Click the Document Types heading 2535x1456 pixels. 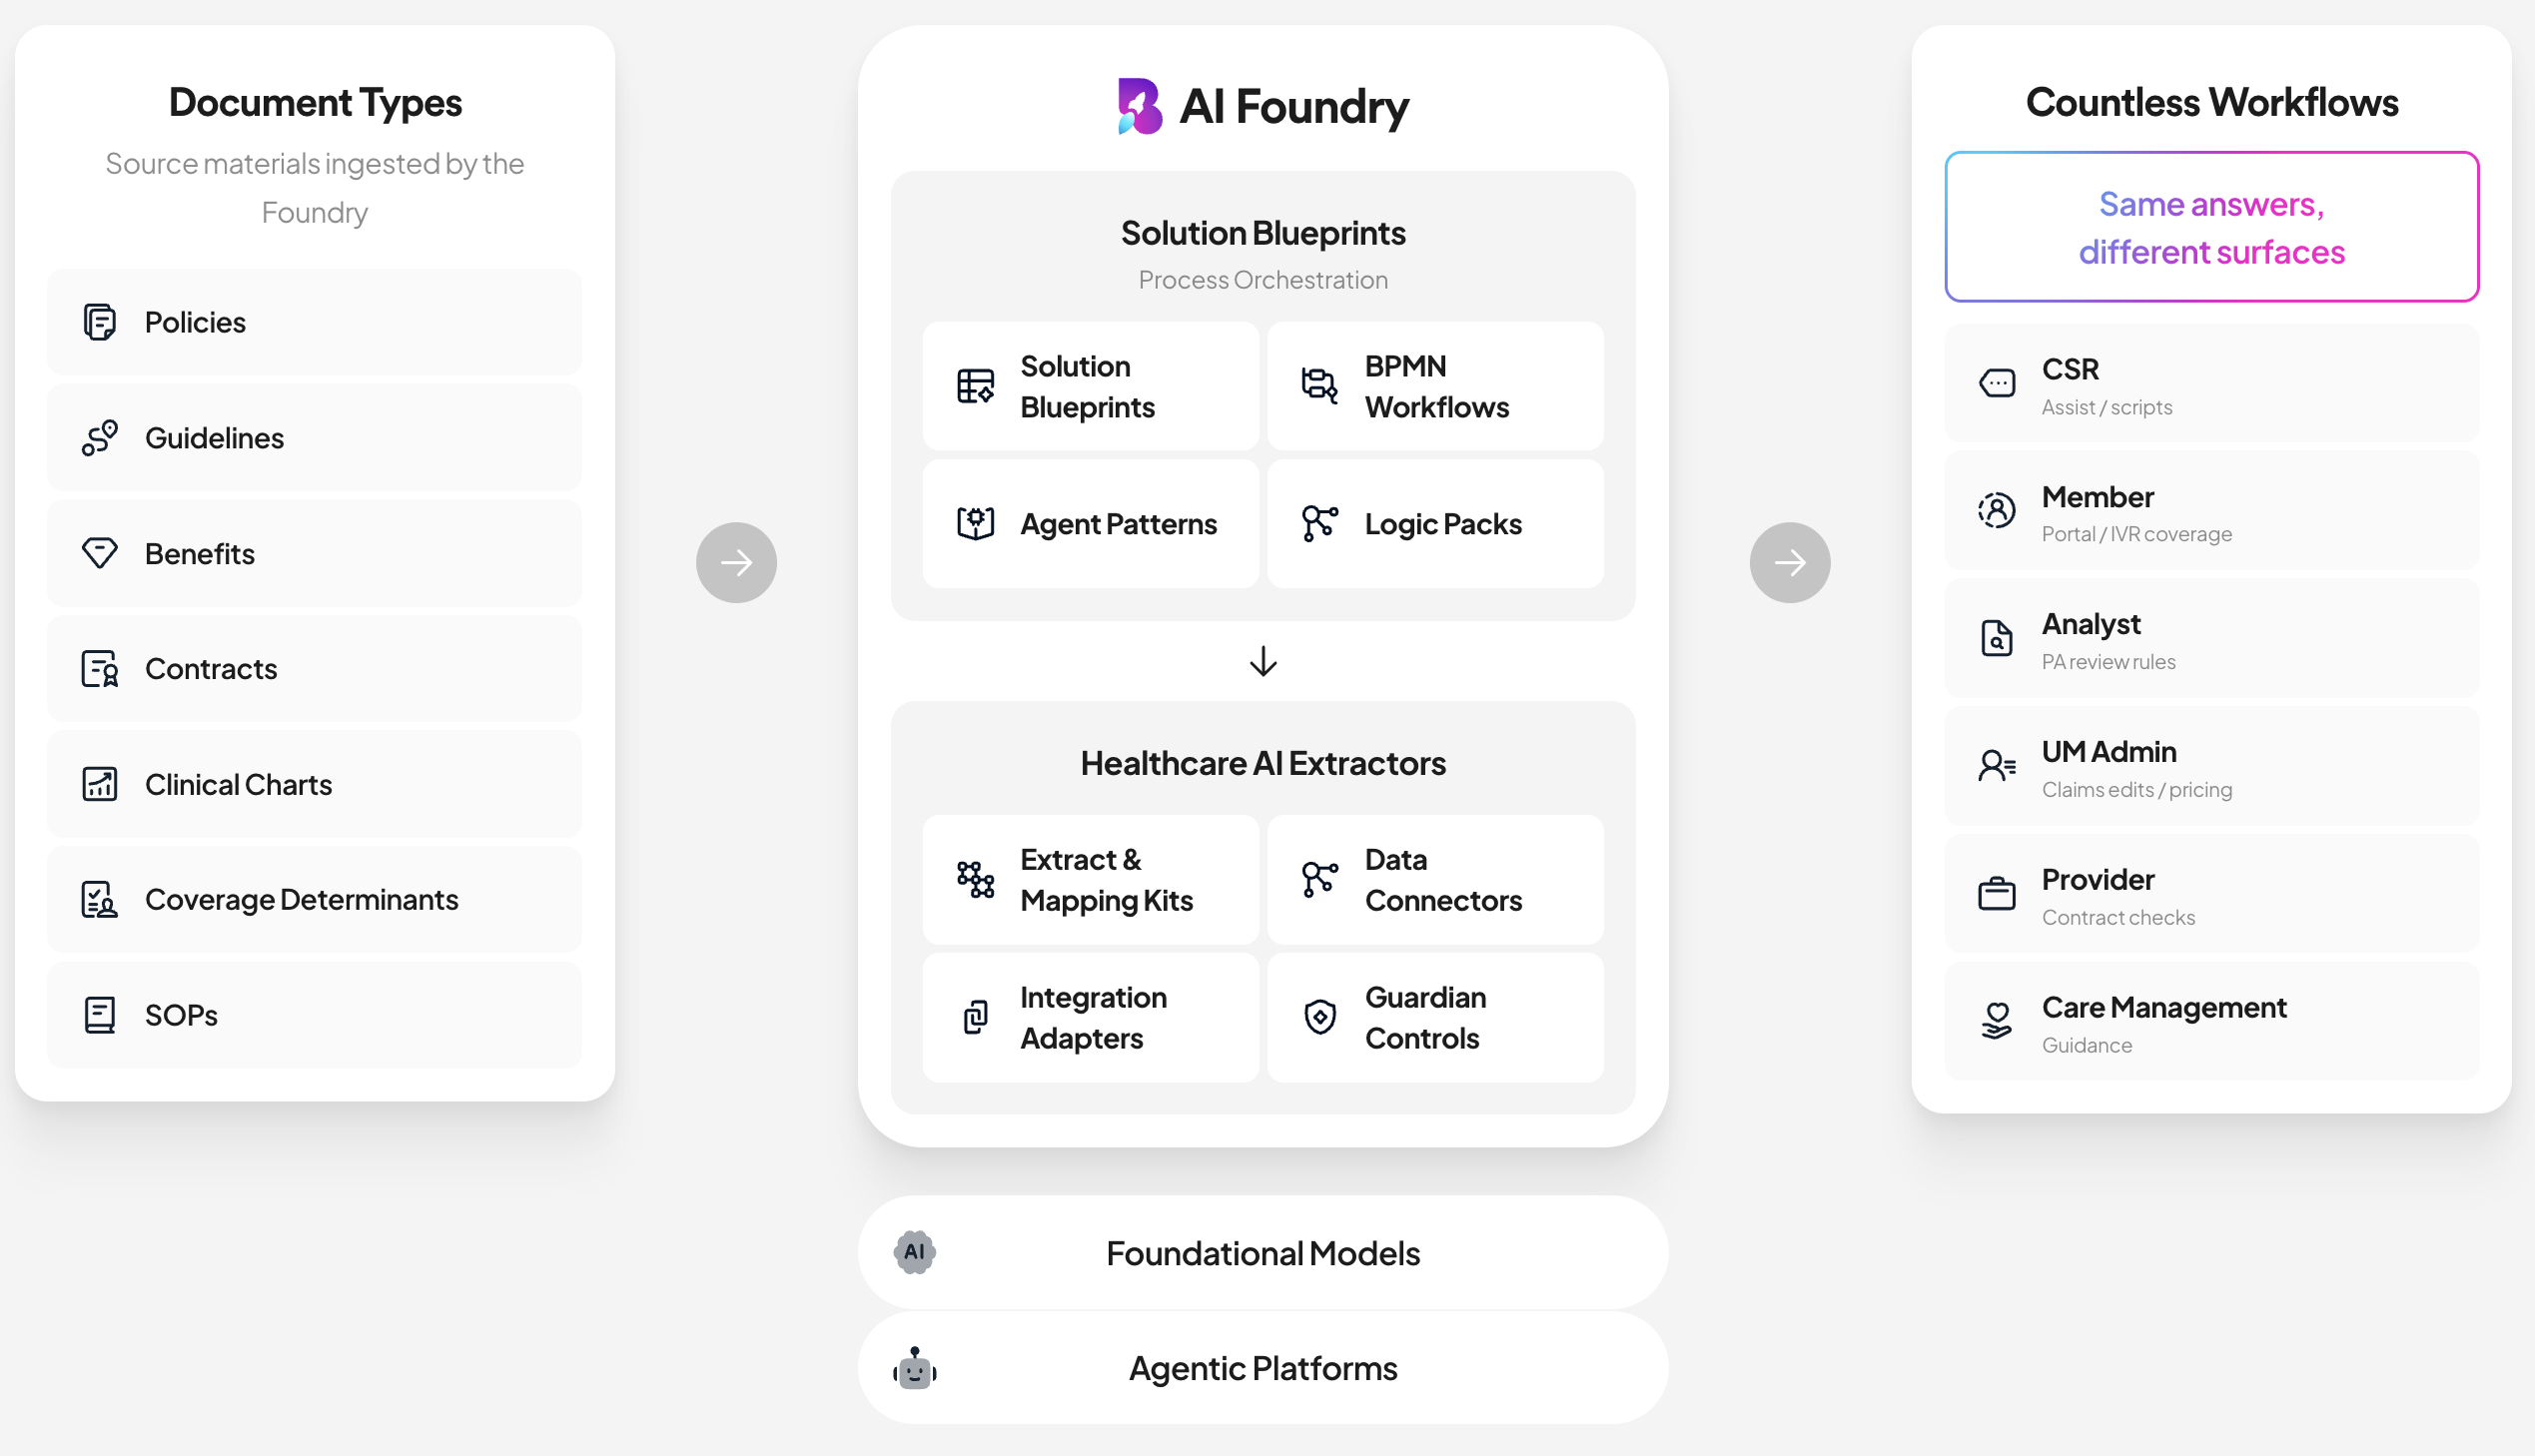coord(315,102)
